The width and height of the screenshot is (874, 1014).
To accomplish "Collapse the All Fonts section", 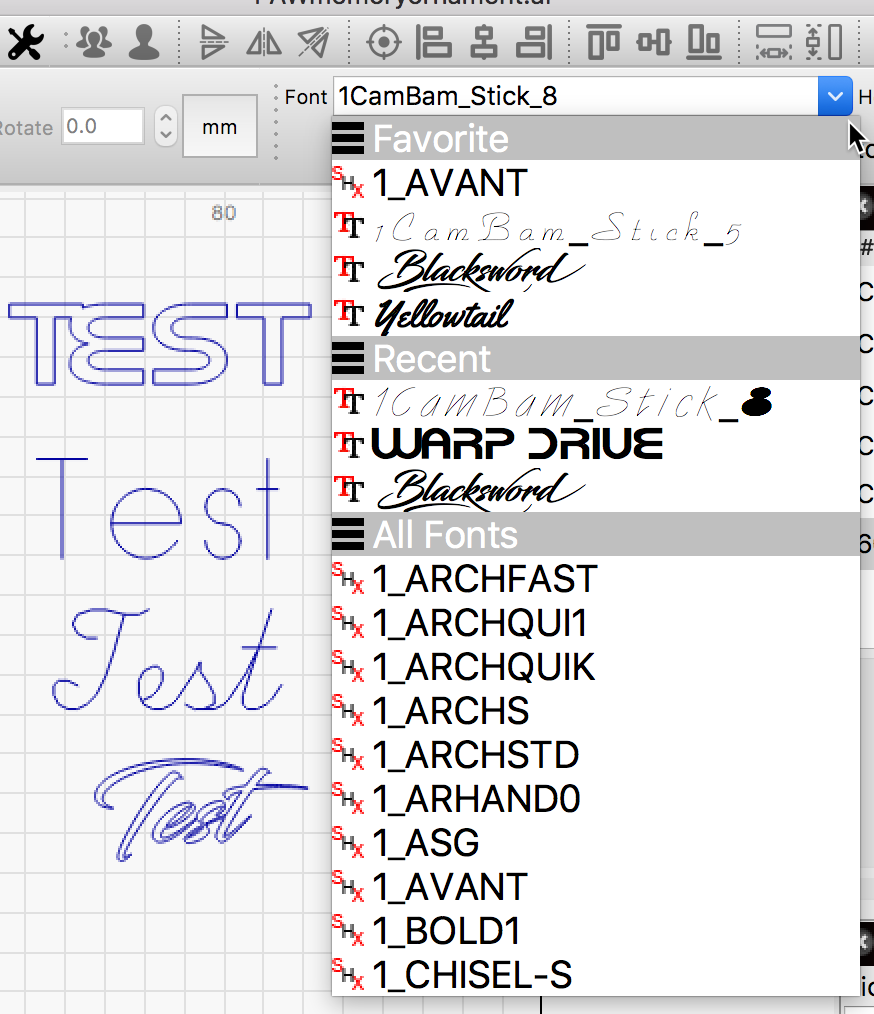I will [x=349, y=534].
